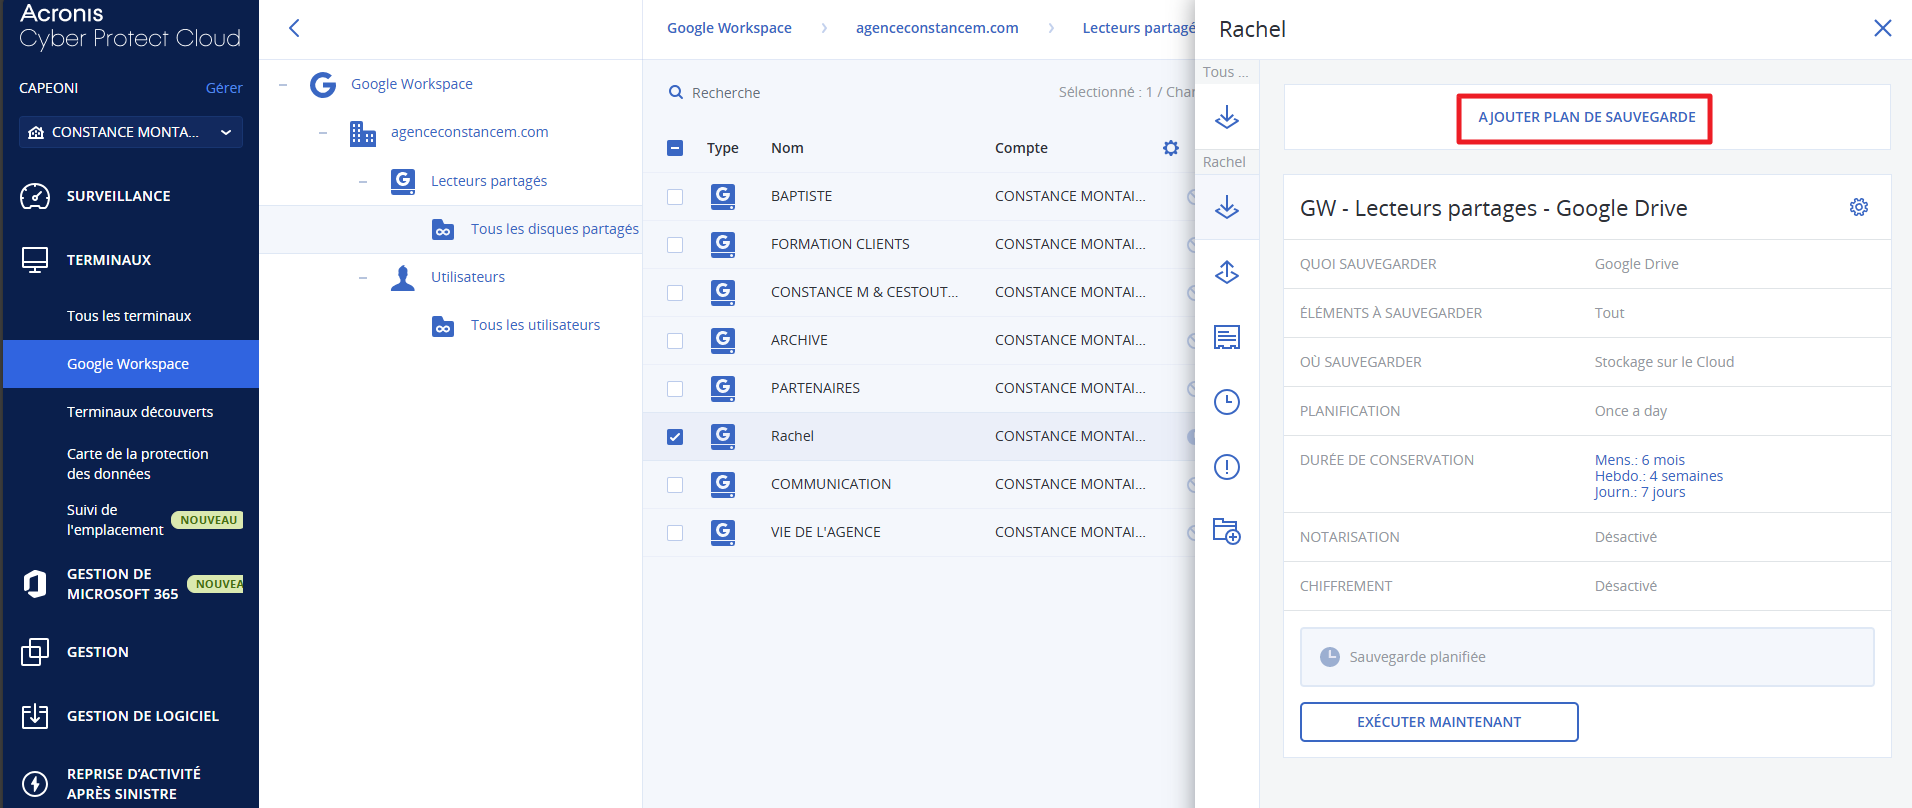This screenshot has height=808, width=1912.
Task: Open Terminaux découverts menu item
Action: [140, 412]
